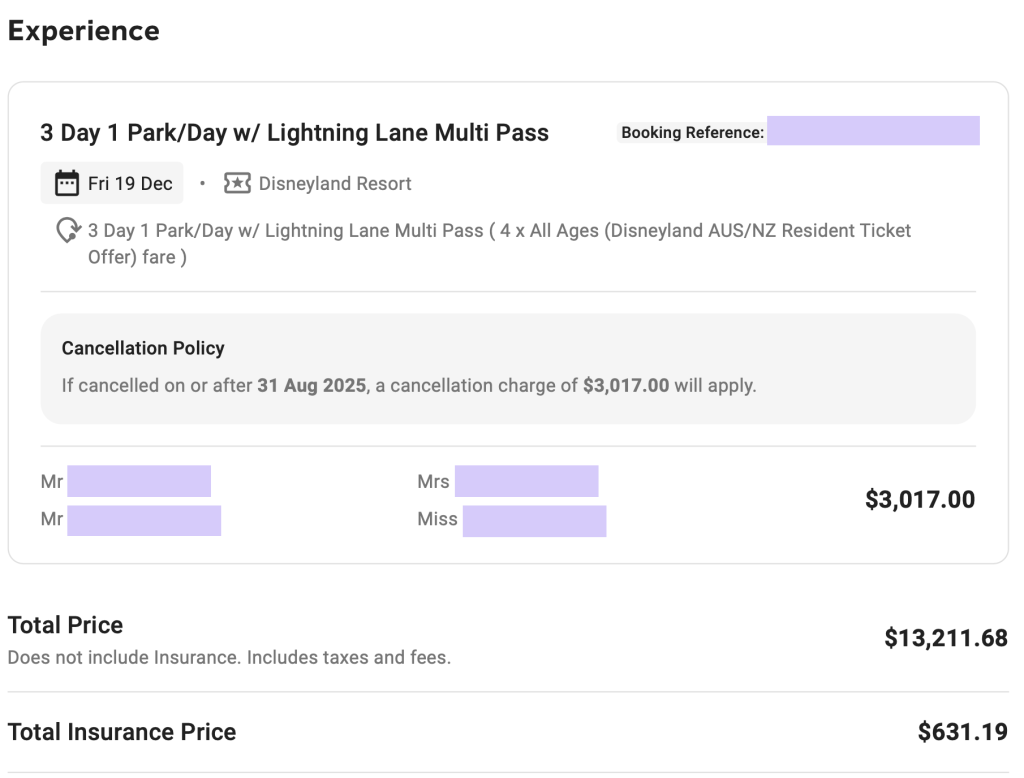Click the ticket icon before Disneyland Resort
Screen dimensions: 1024x778
[x=237, y=183]
